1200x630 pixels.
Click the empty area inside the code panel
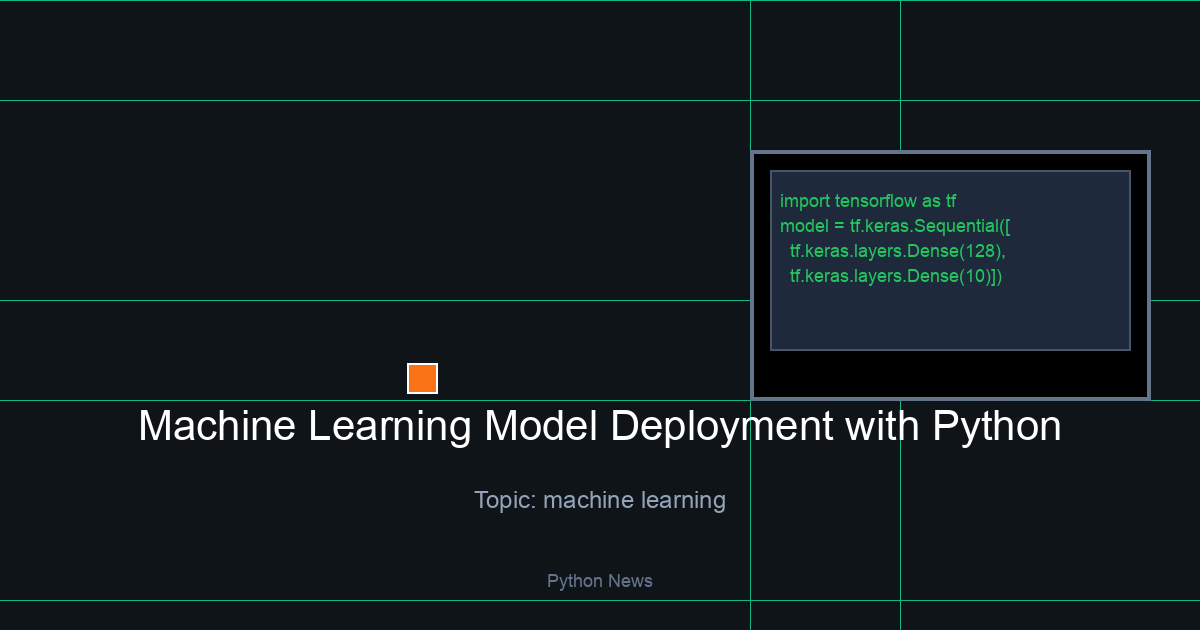950,320
